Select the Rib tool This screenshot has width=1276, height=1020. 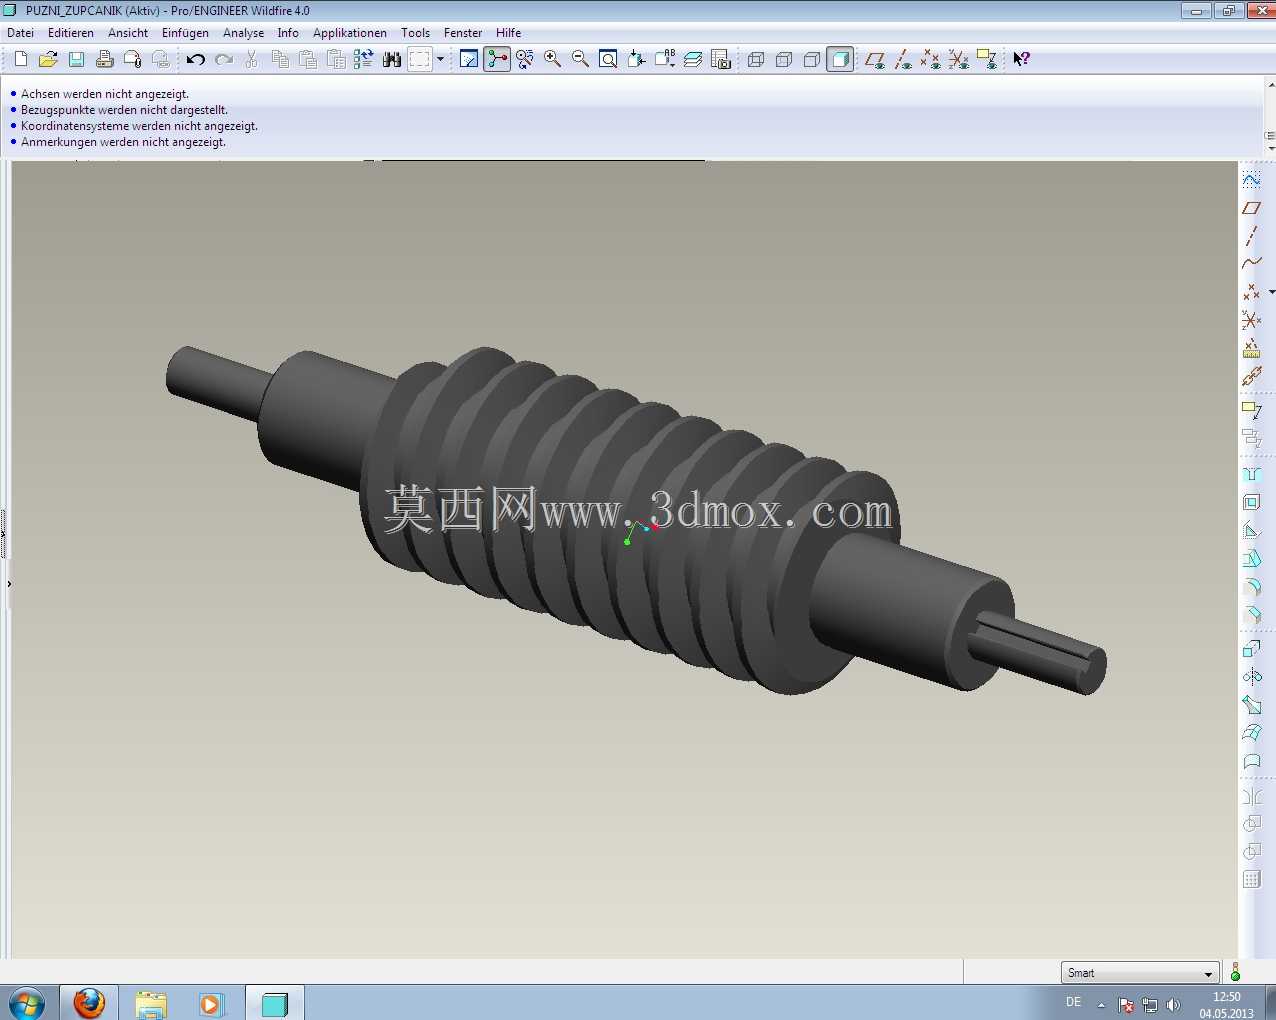pos(1251,530)
